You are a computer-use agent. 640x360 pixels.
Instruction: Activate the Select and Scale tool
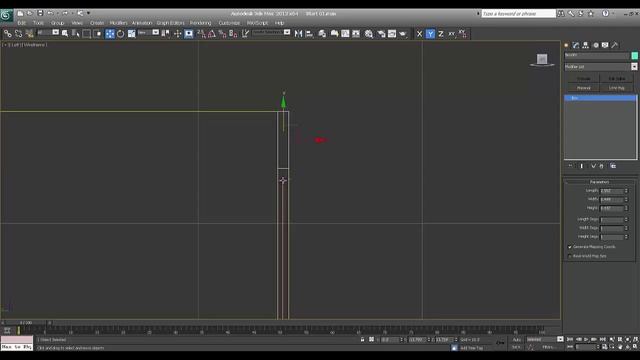(131, 34)
